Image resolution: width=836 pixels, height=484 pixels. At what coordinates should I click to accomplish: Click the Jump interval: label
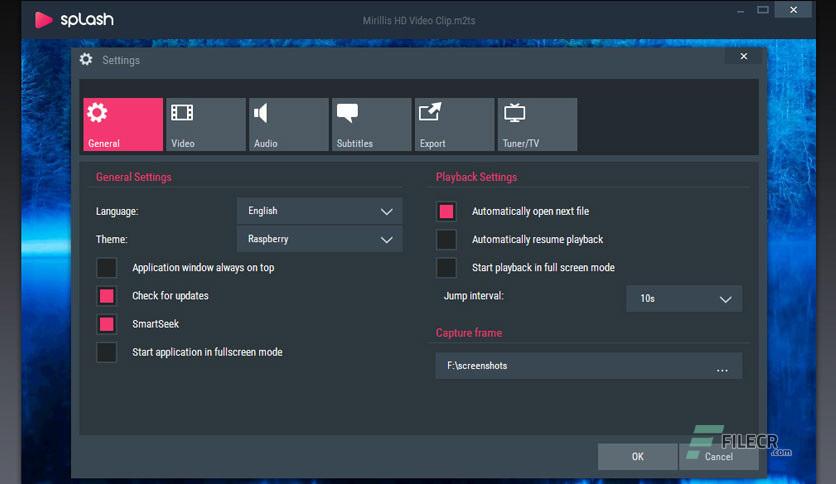[x=474, y=296]
